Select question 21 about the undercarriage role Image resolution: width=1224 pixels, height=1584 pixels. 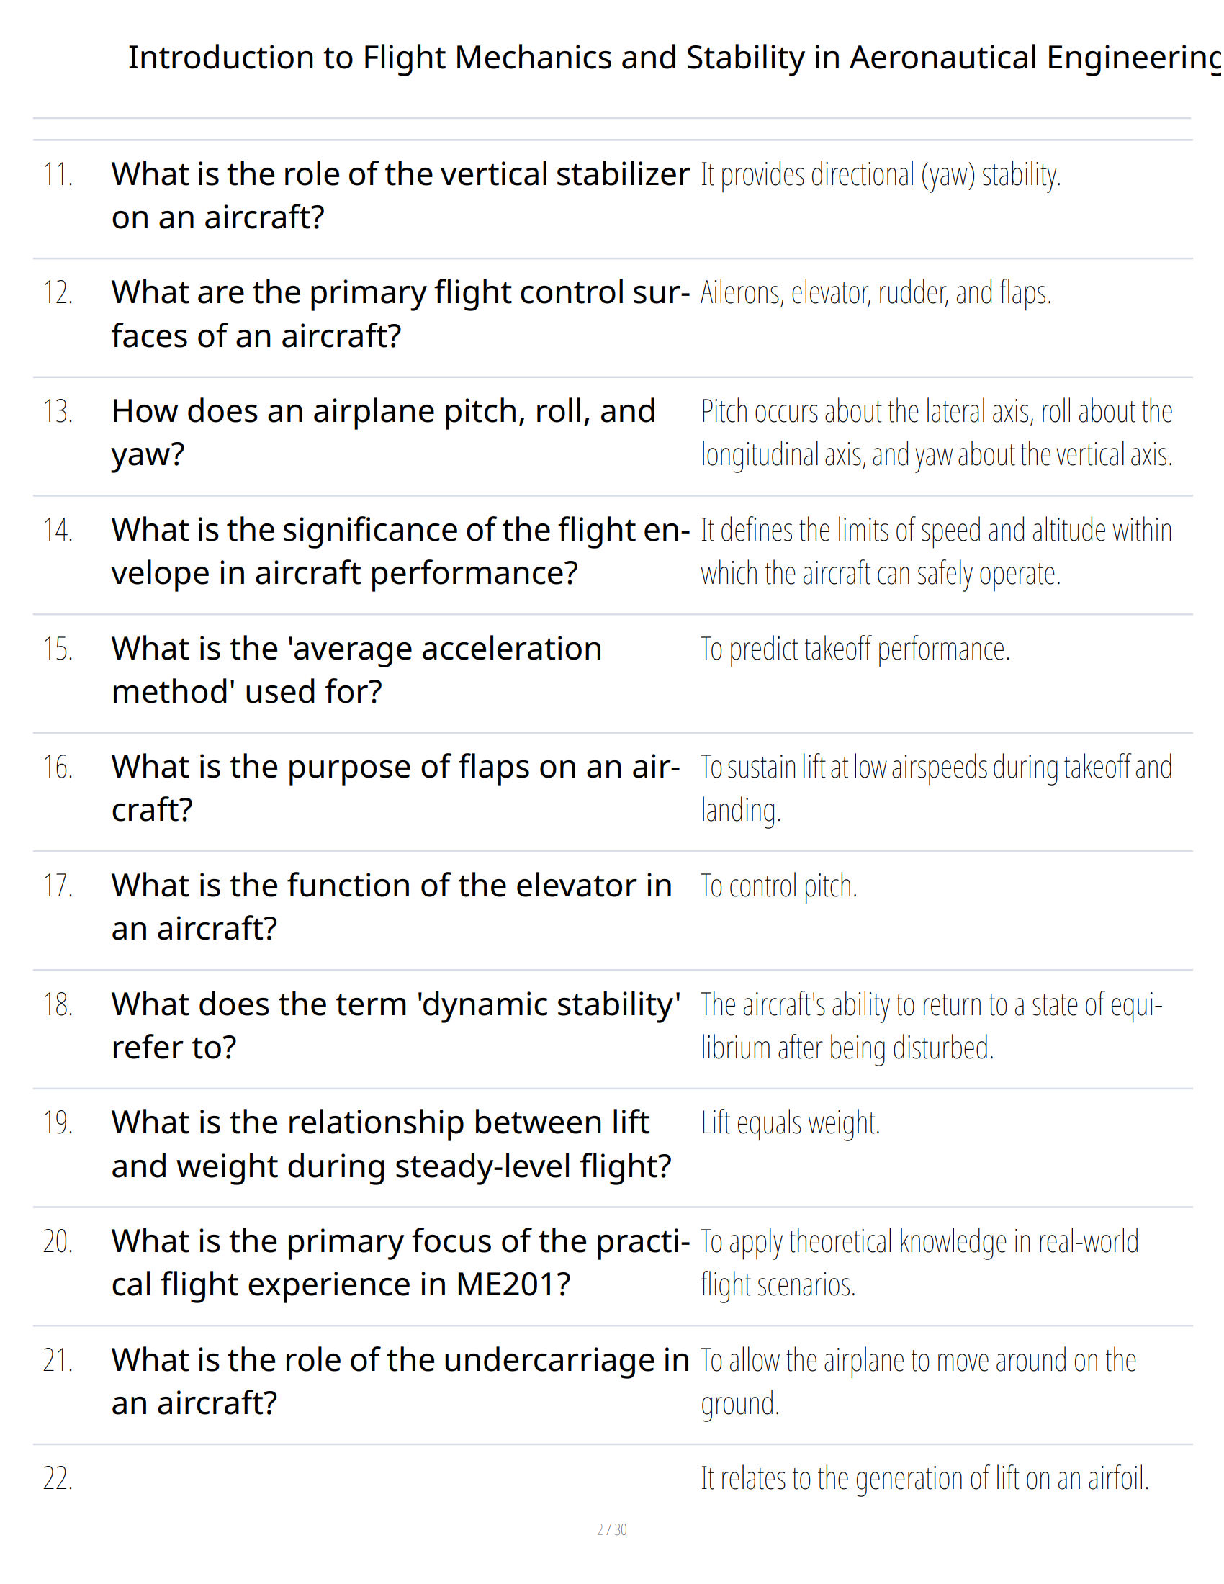click(400, 1381)
